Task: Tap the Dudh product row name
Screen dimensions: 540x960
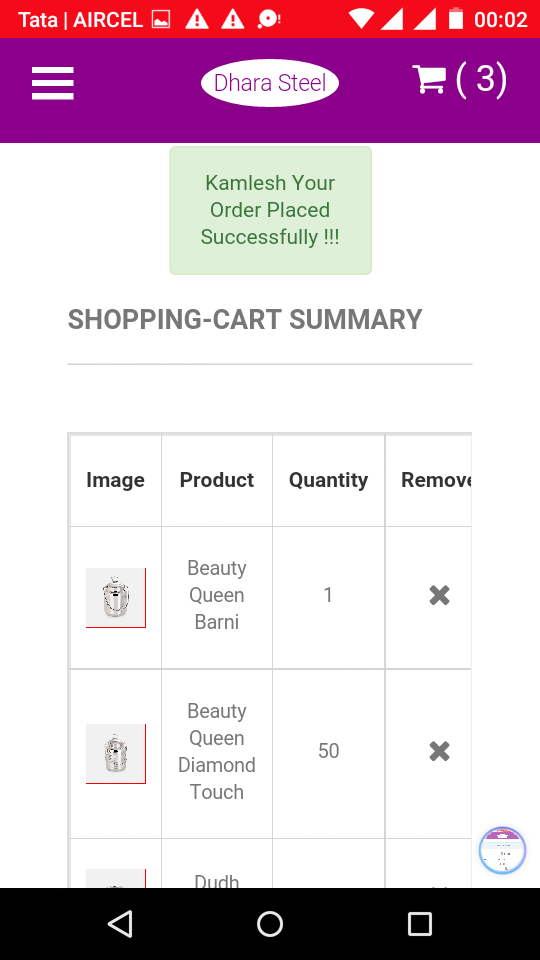Action: pos(217,880)
